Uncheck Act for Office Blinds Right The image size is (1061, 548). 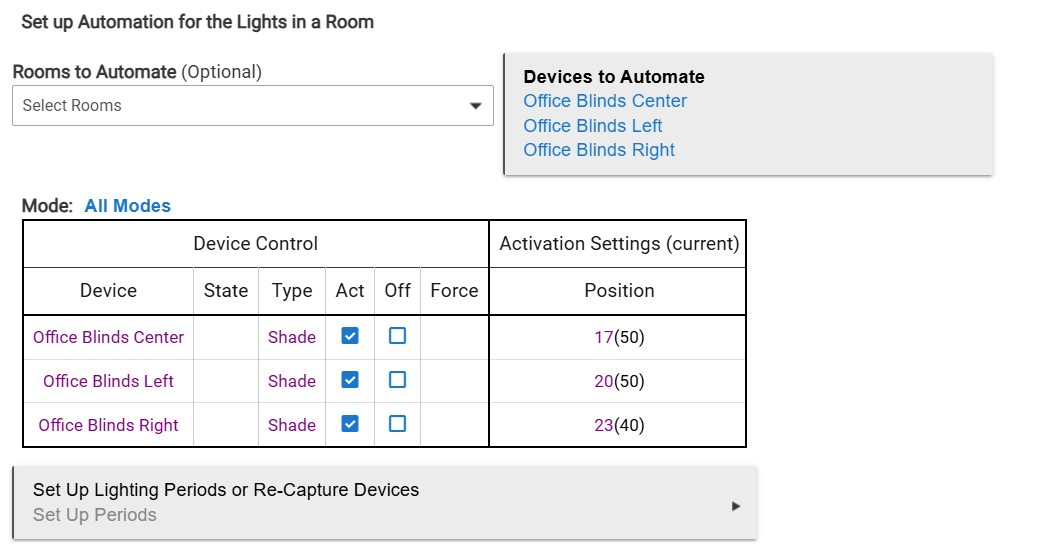[x=350, y=424]
